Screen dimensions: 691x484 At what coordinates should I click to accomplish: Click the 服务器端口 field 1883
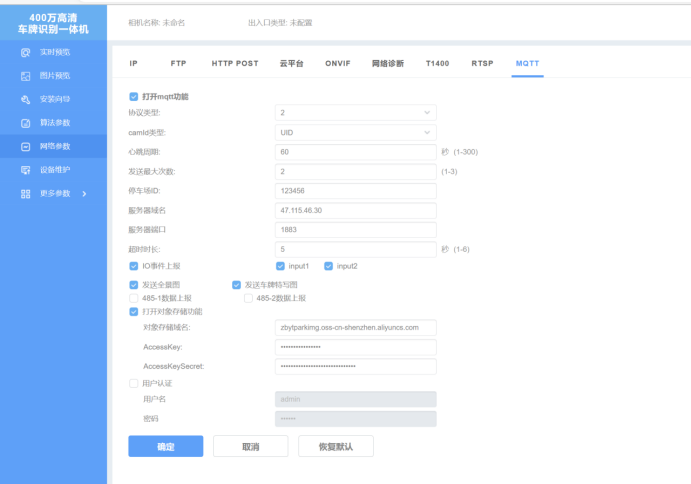[x=356, y=230]
